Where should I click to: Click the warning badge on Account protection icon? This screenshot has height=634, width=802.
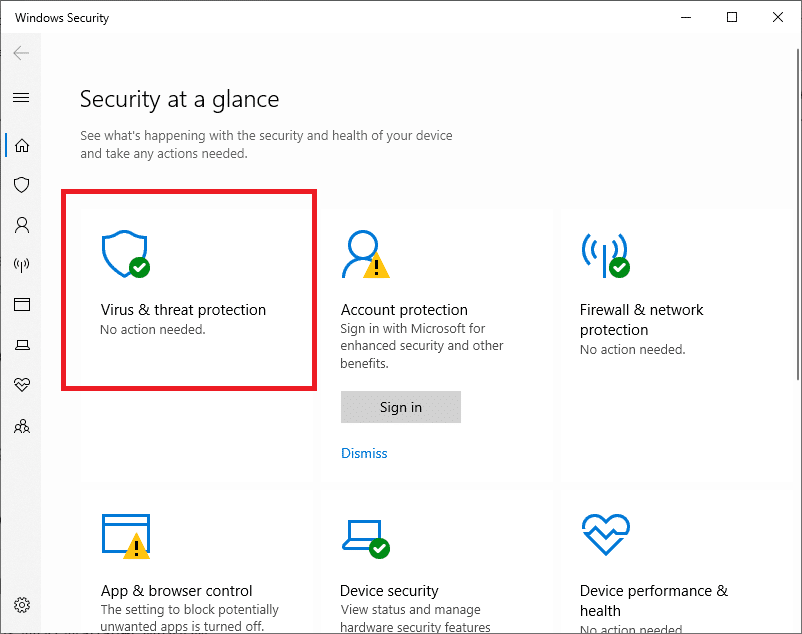click(x=378, y=268)
